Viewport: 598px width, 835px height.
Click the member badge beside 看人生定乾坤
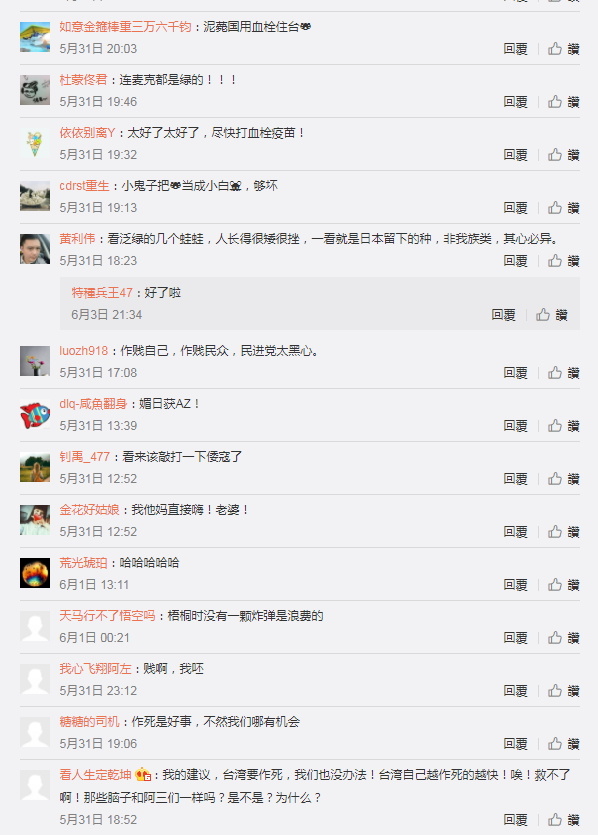point(143,774)
